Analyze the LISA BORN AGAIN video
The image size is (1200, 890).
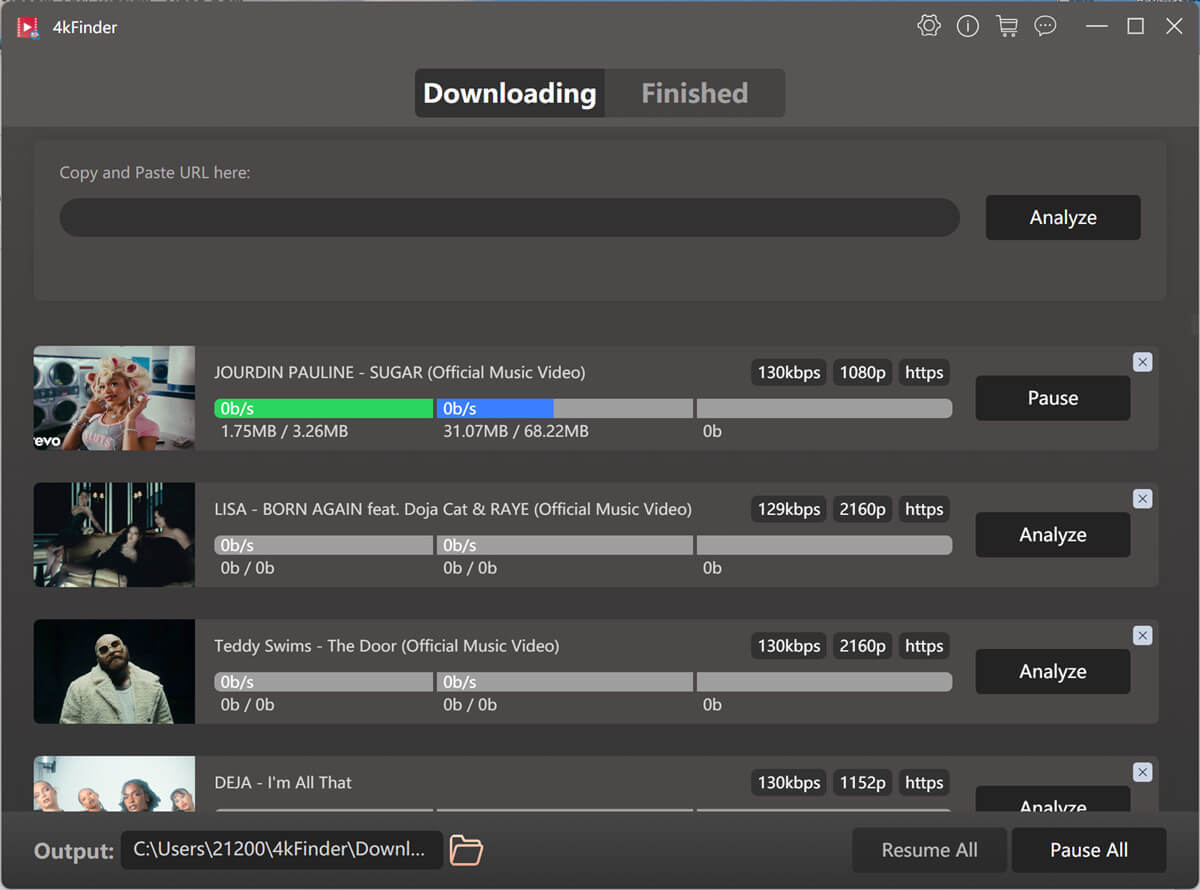(1053, 535)
